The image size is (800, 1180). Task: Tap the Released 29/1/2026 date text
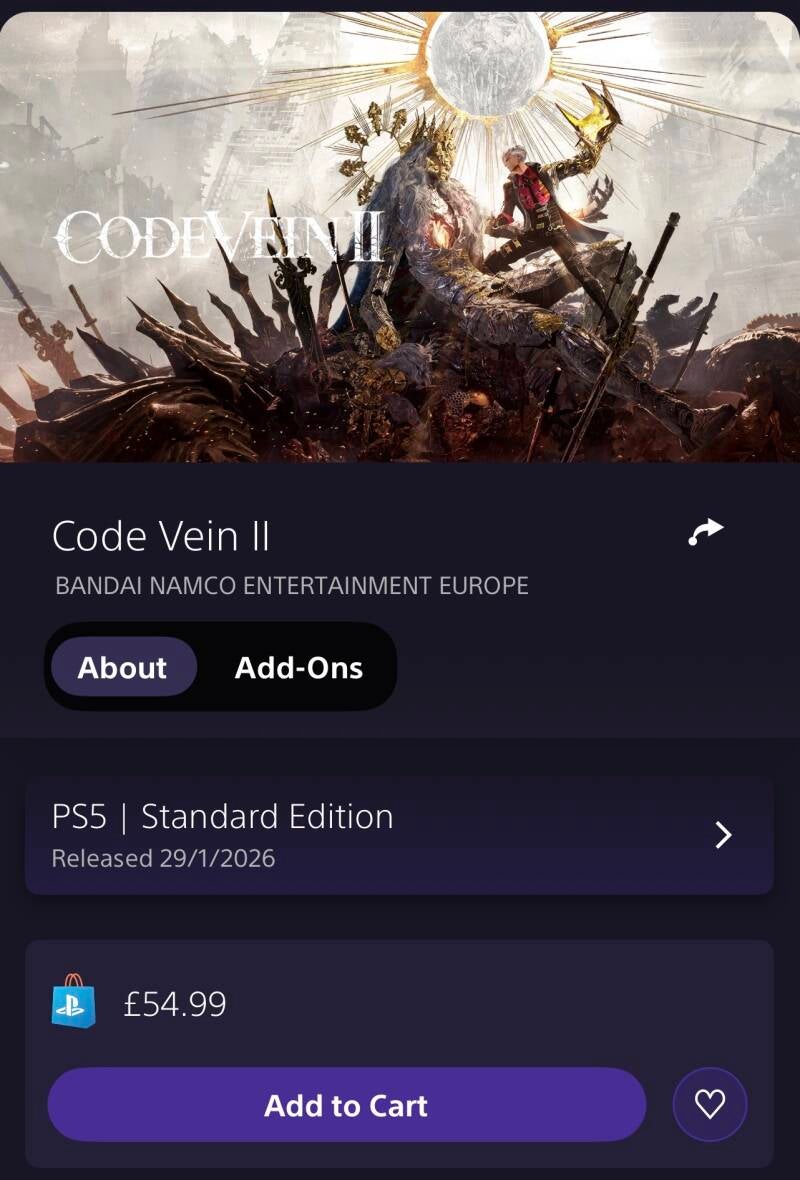pyautogui.click(x=163, y=858)
